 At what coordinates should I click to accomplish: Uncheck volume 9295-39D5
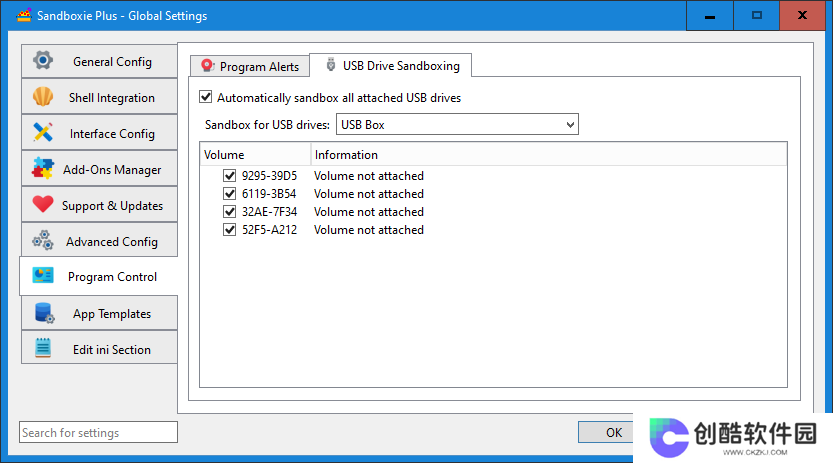230,175
